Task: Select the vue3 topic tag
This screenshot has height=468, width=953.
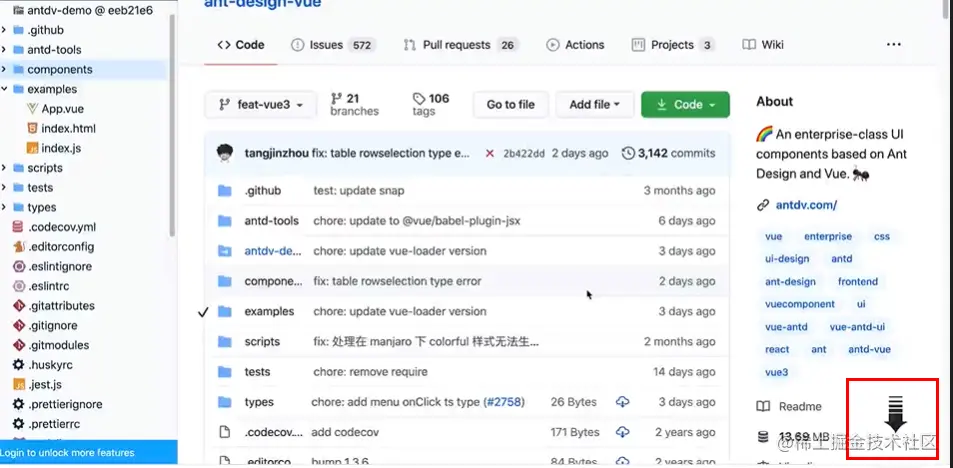Action: point(776,372)
